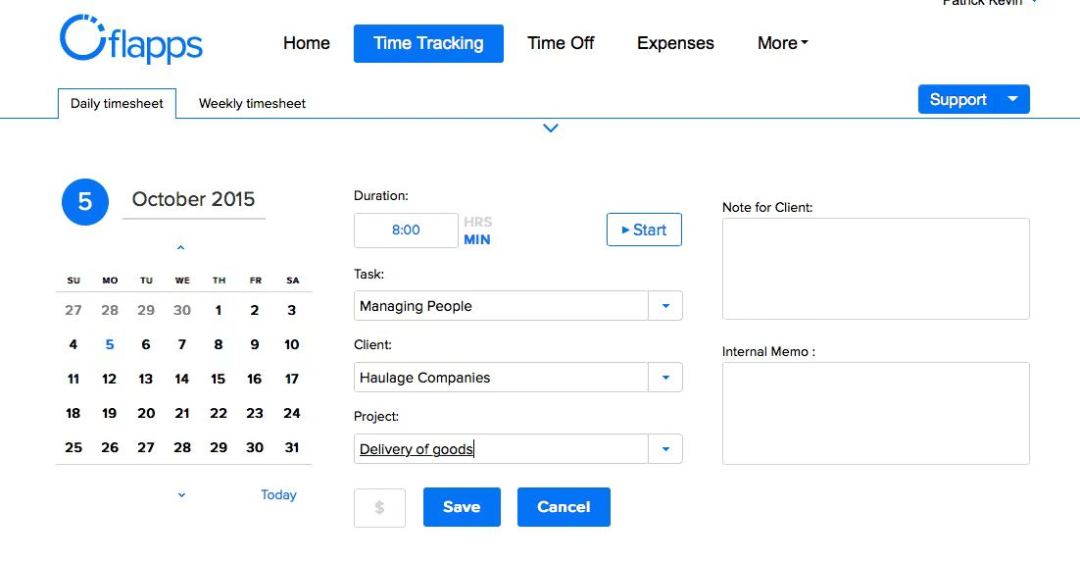Click the blue day 5 circle badge
This screenshot has height=563, width=1080.
[x=85, y=201]
